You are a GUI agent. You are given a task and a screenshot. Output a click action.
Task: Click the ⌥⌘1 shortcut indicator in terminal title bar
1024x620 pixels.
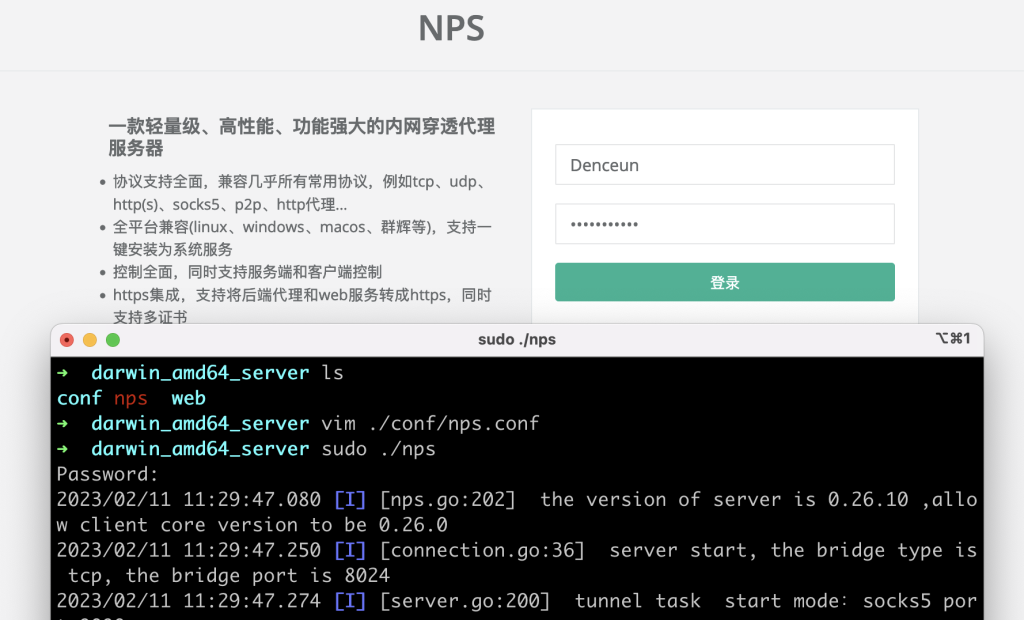(953, 338)
